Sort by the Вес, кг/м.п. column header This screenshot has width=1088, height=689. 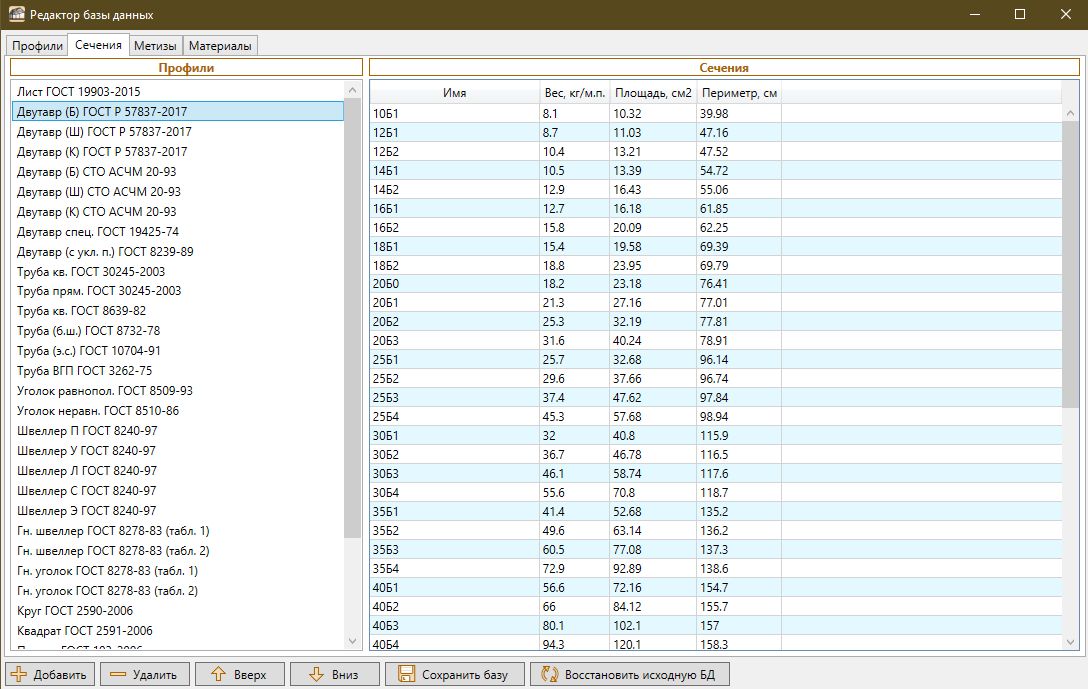(x=574, y=93)
